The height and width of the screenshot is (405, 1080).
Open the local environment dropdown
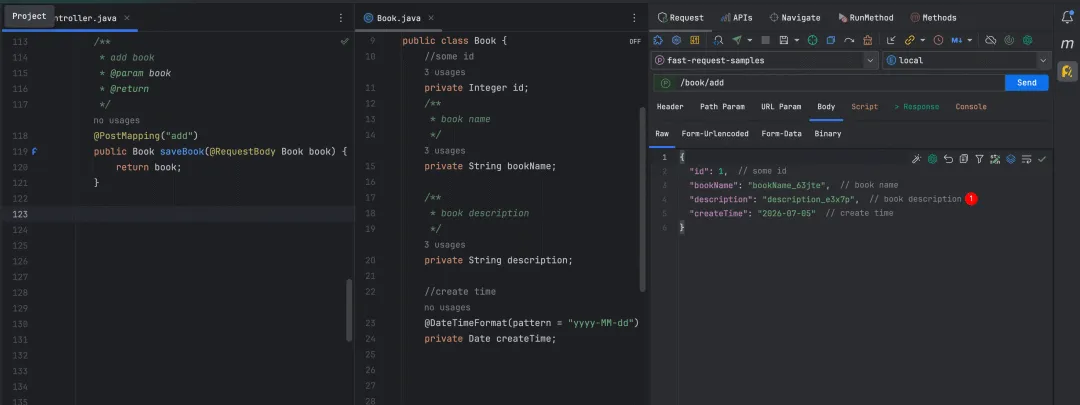click(965, 61)
